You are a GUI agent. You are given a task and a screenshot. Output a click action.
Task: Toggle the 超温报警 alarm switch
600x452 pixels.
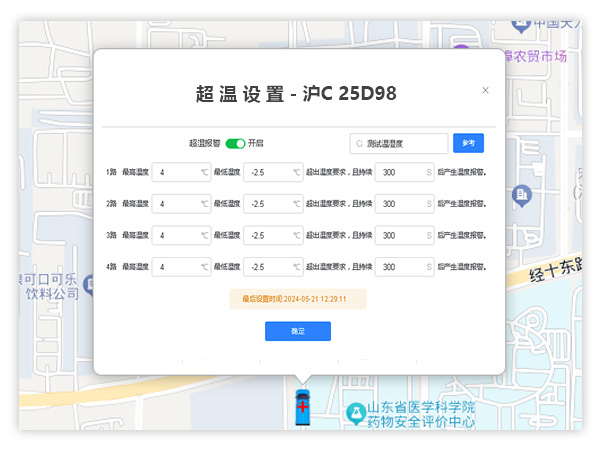point(235,144)
